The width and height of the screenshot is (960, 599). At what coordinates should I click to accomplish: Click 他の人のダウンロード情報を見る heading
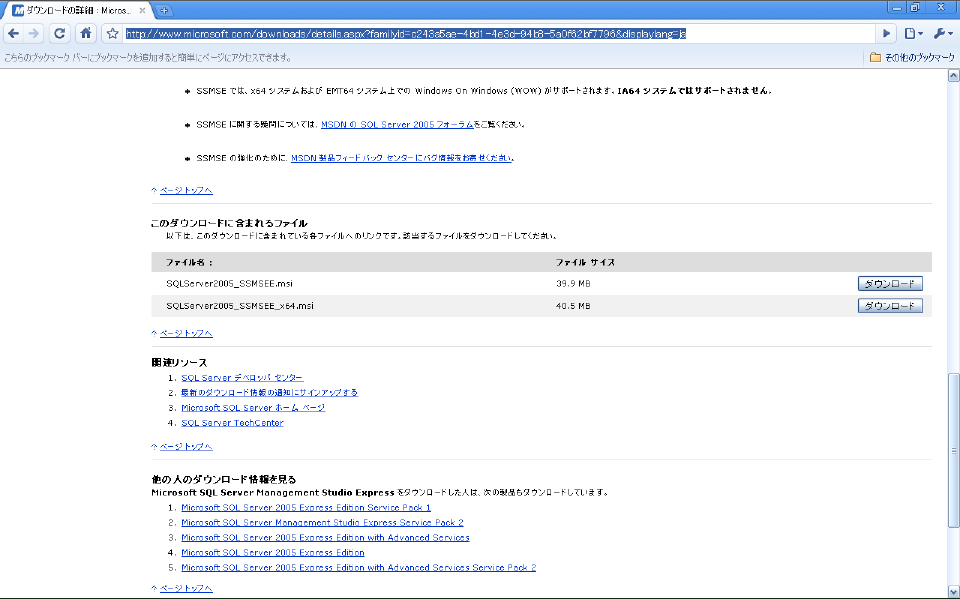(223, 479)
